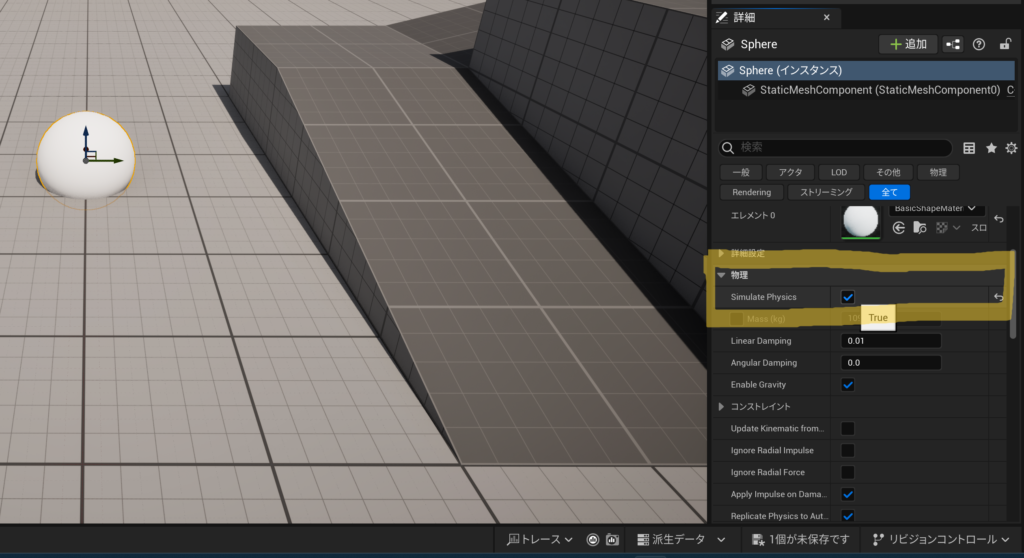Click the use-selected-asset arrow icon under material
1024x558 pixels.
click(899, 228)
